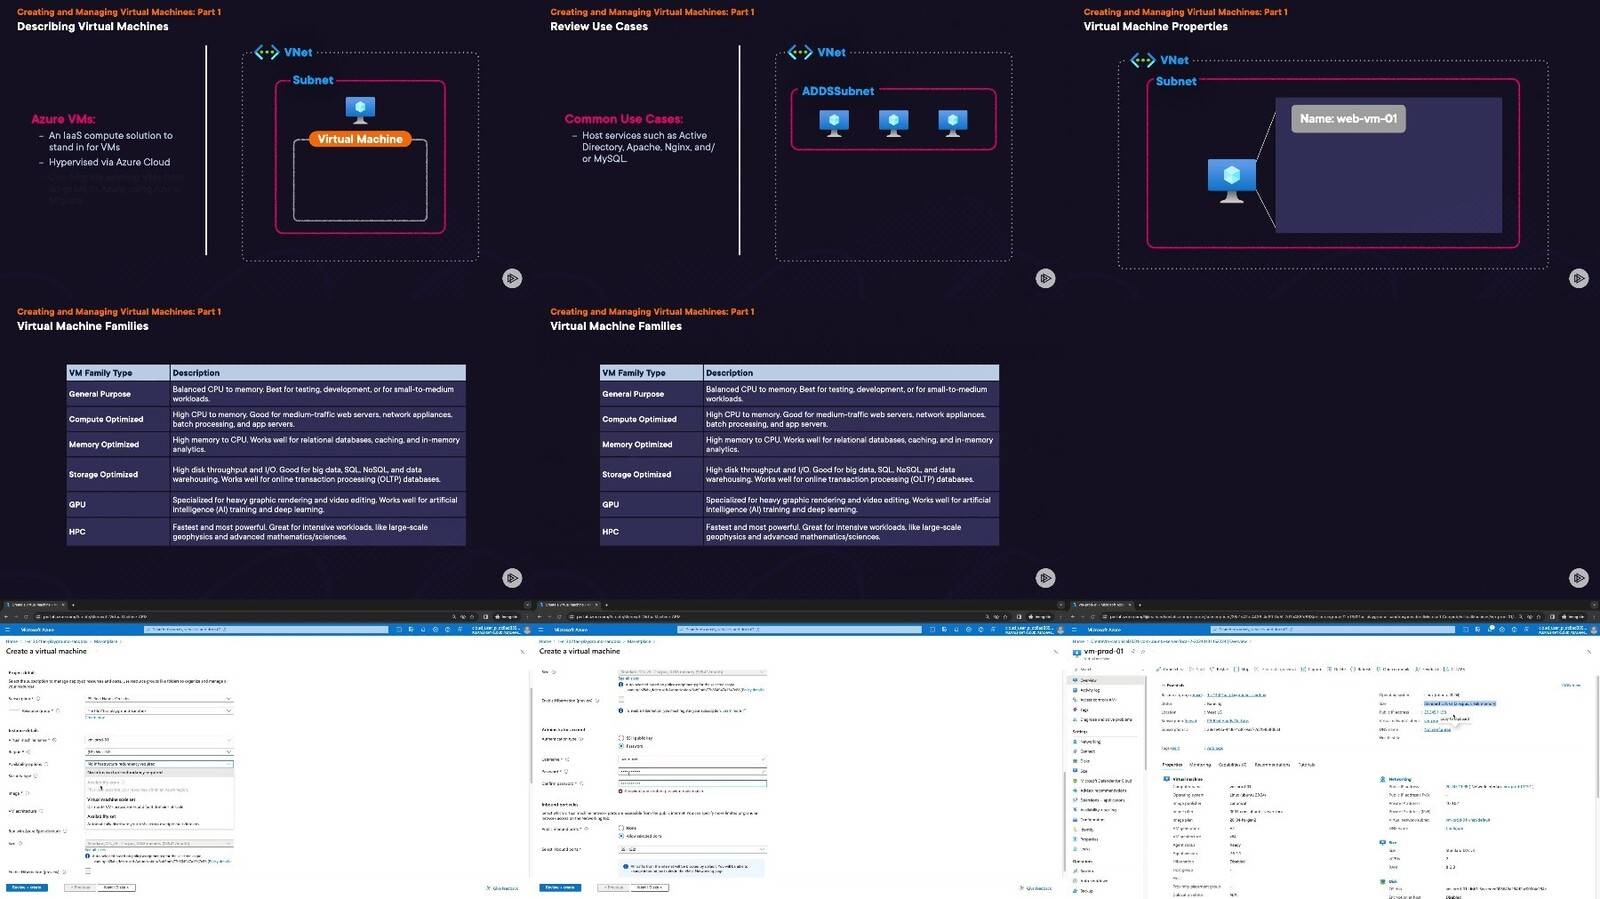Switch to the Monitoring tab of vm-prod-01
The image size is (1600, 899).
[x=1200, y=765]
